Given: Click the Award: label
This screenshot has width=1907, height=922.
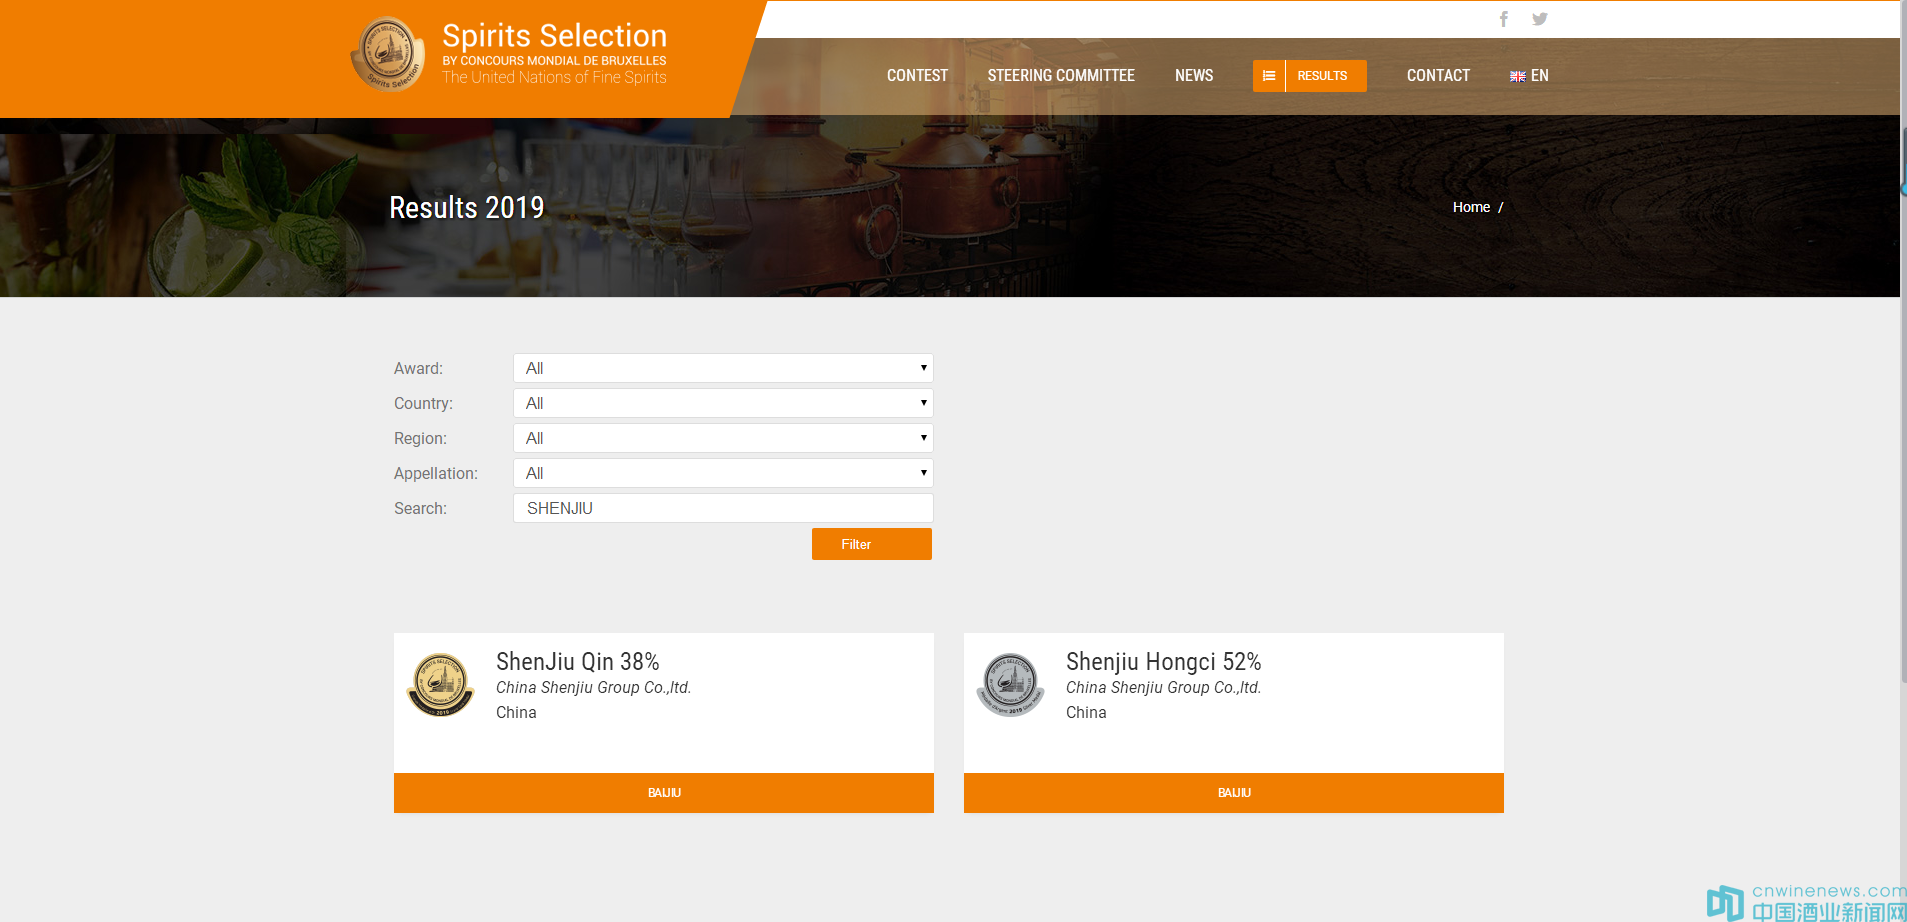Looking at the screenshot, I should (x=418, y=369).
